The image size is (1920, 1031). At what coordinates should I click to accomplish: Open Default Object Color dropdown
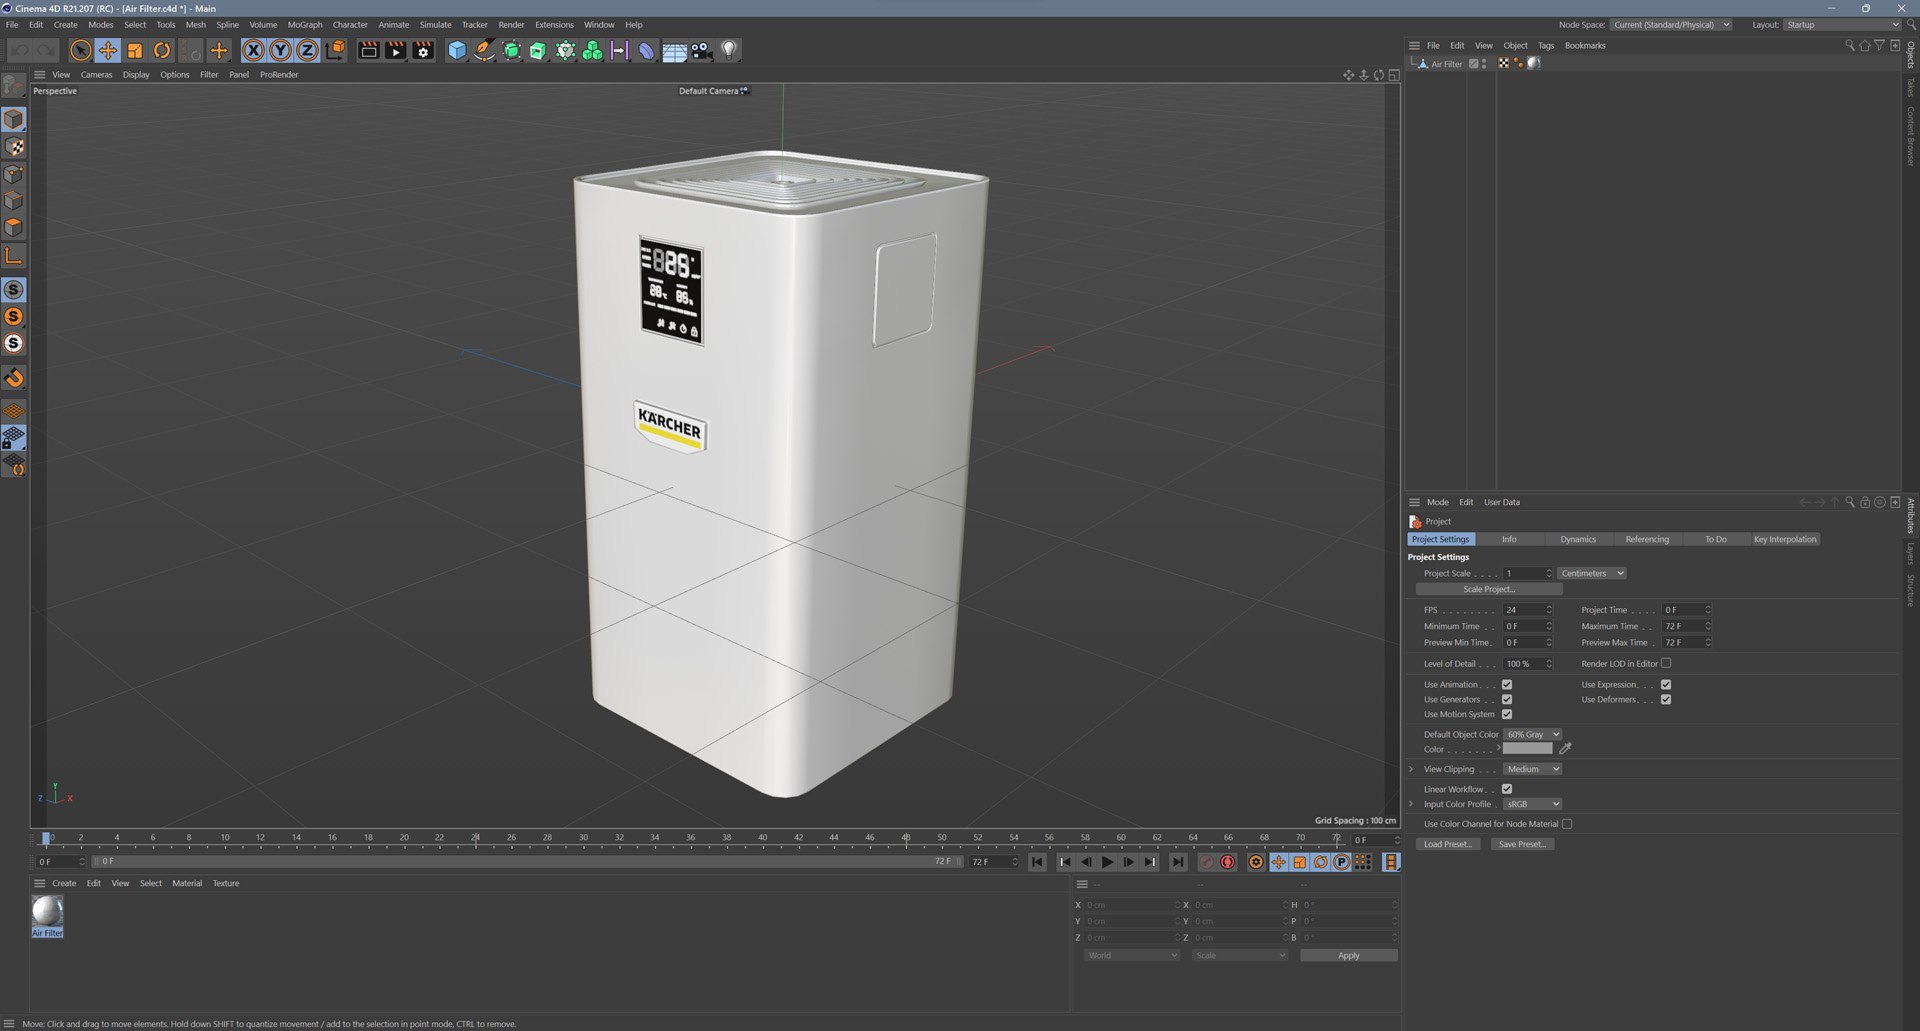pos(1532,734)
